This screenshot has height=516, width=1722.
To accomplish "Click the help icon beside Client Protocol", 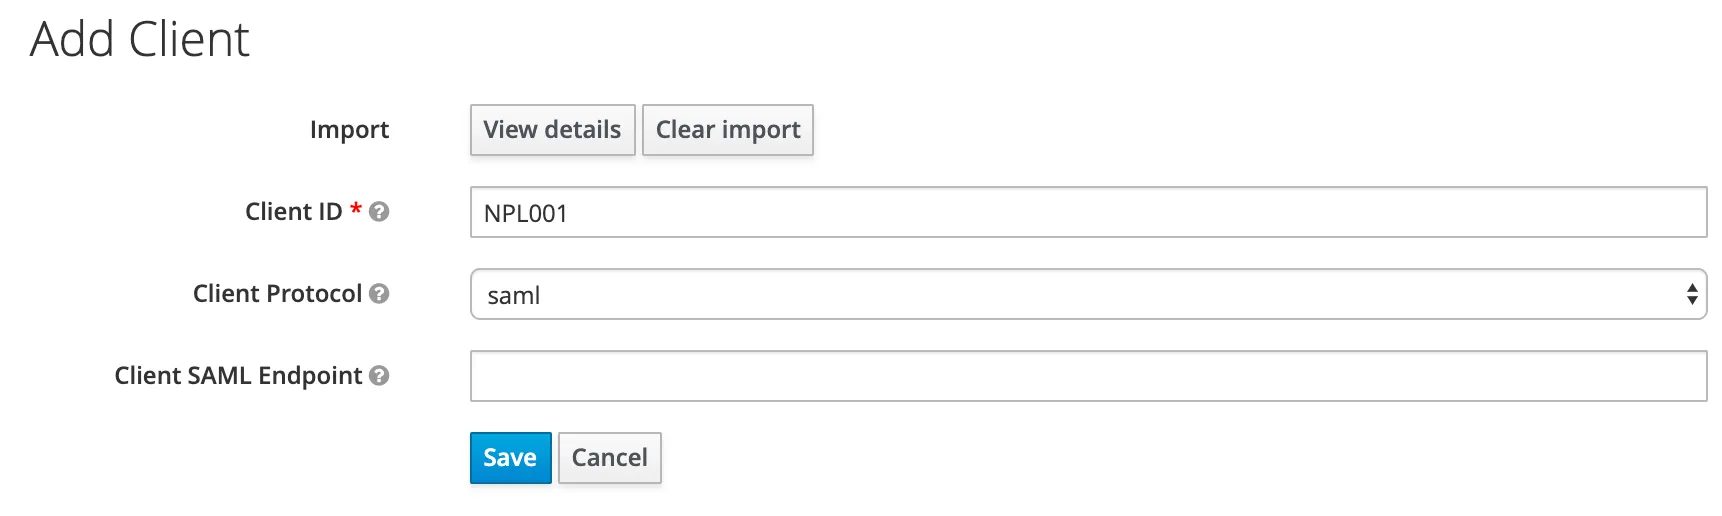I will tap(379, 294).
